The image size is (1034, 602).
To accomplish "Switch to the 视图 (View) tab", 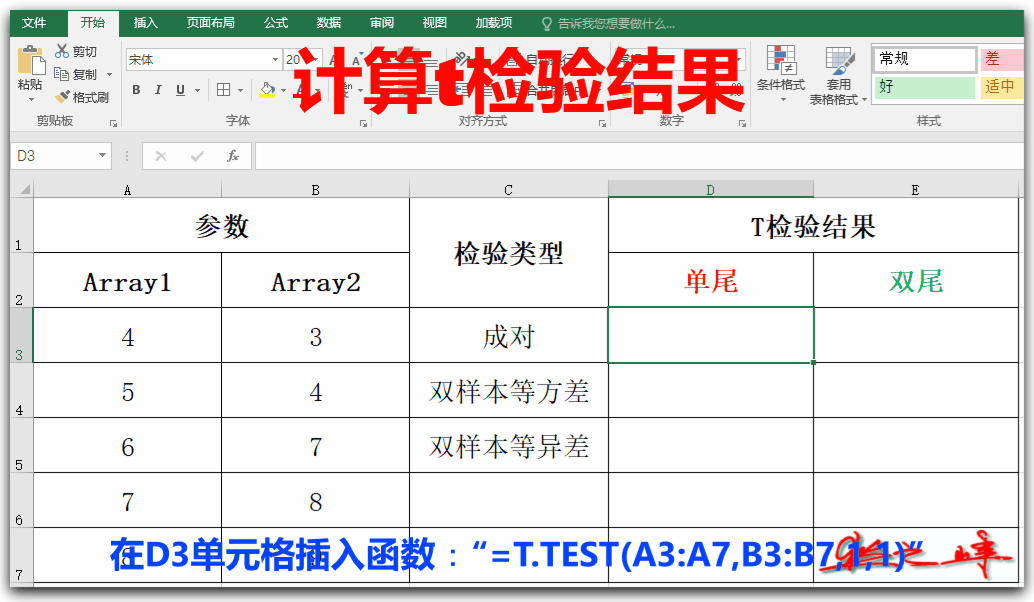I will click(x=435, y=23).
